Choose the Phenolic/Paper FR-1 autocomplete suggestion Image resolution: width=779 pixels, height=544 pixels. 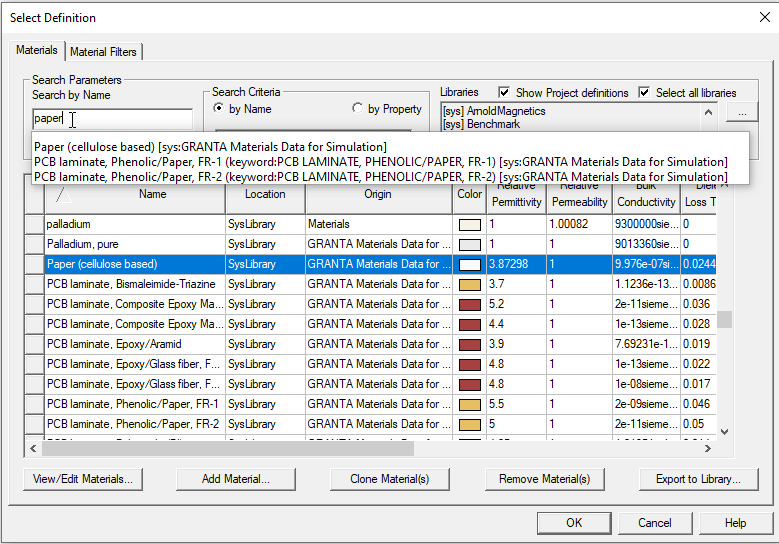pos(381,161)
